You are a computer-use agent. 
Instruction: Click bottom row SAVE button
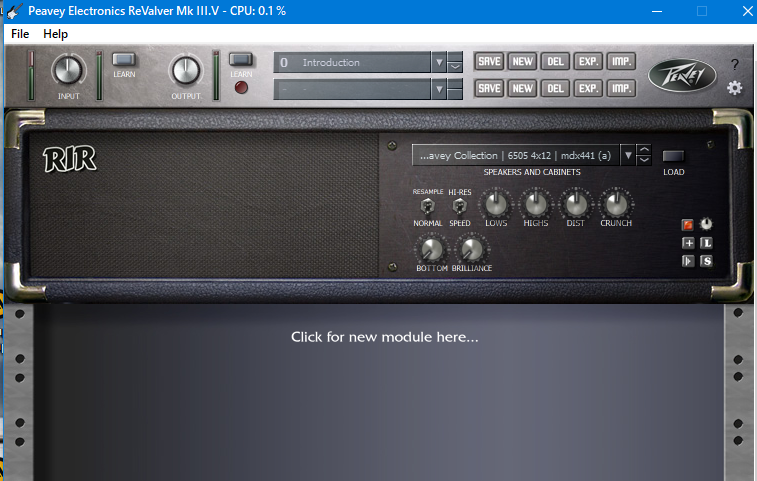(x=489, y=88)
